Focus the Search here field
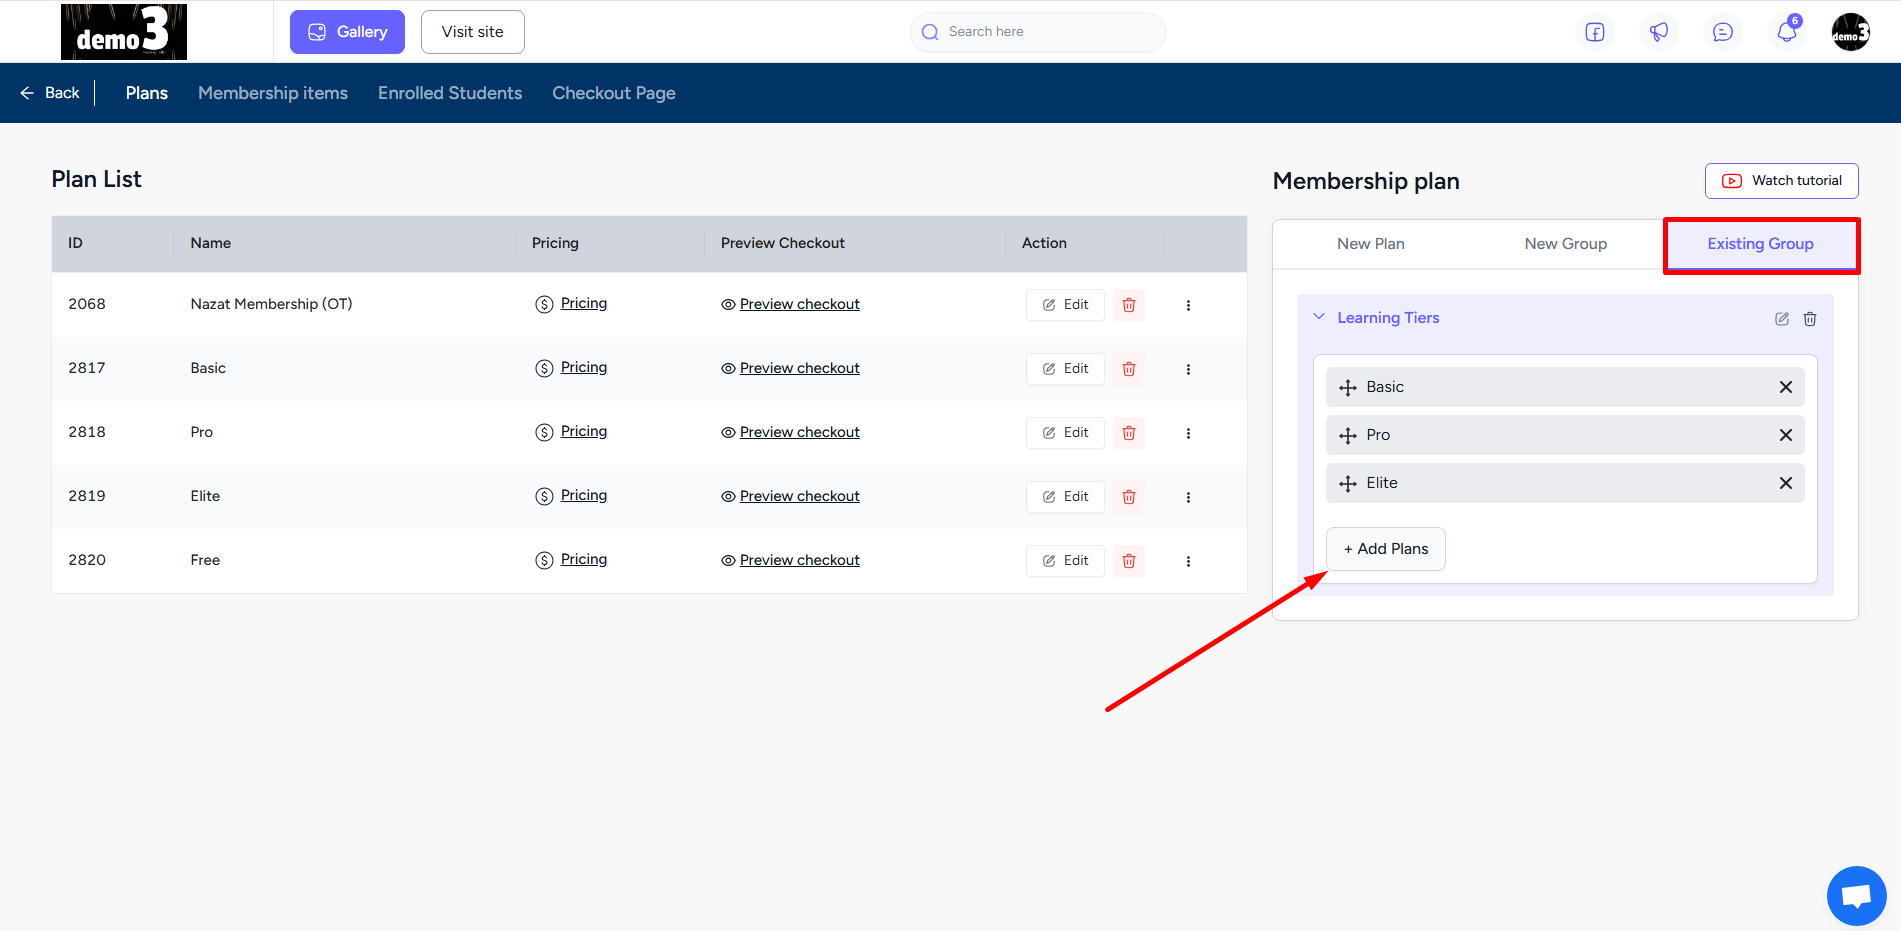Screen dimensions: 1901x931 pos(1038,32)
